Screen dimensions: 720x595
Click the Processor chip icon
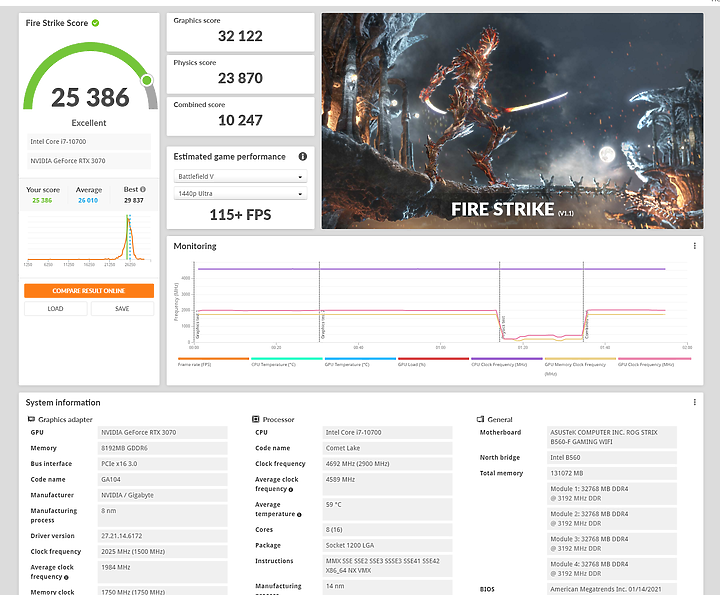(x=256, y=419)
